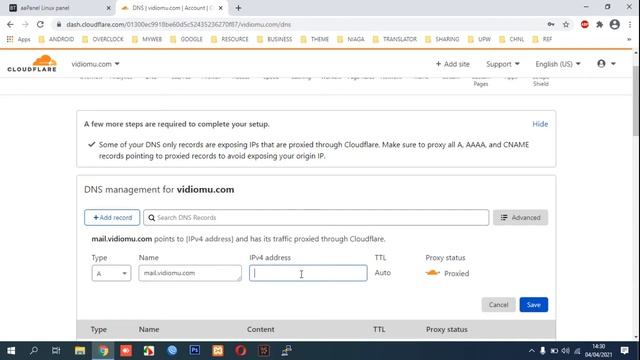Screen dimensions: 640x360
Task: Open the record Type dropdown showing A
Action: pos(111,273)
